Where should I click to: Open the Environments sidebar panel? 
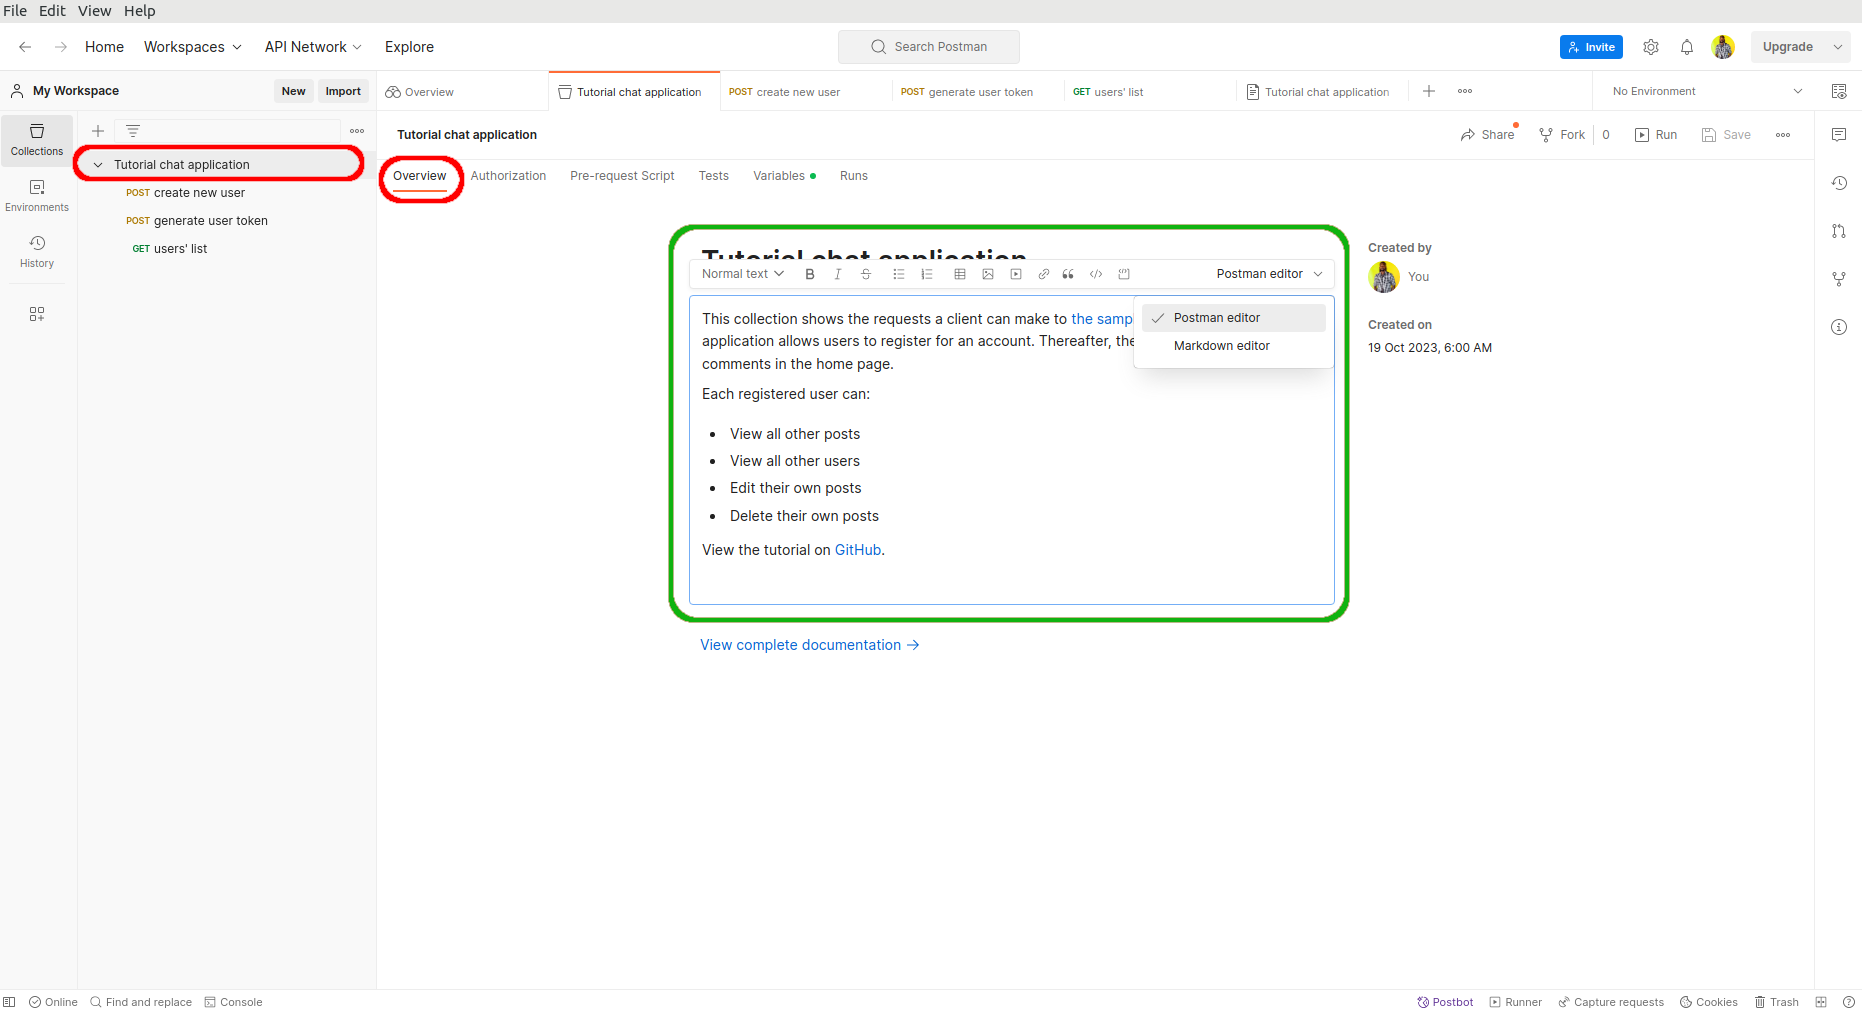(x=37, y=196)
